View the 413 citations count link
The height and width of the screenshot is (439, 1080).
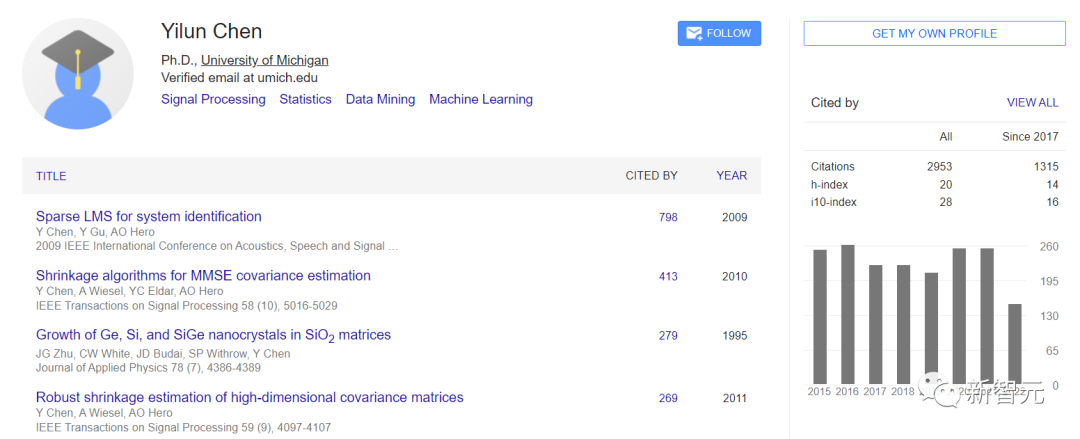coord(668,277)
